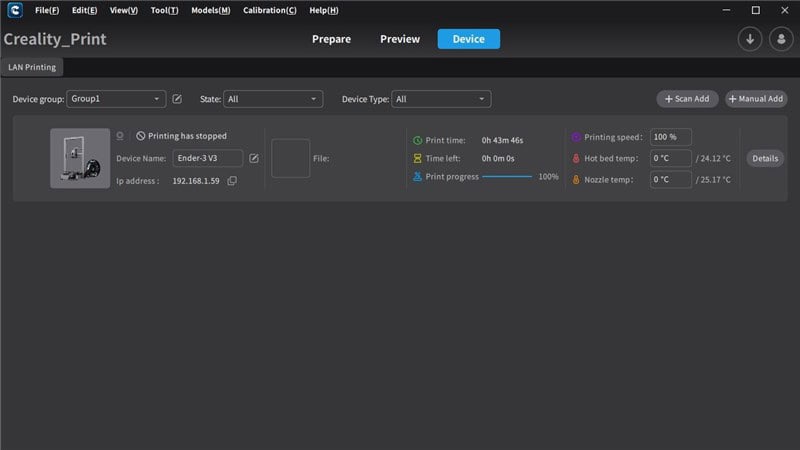800x450 pixels.
Task: Click the orange Nozzle temp icon
Action: [576, 180]
